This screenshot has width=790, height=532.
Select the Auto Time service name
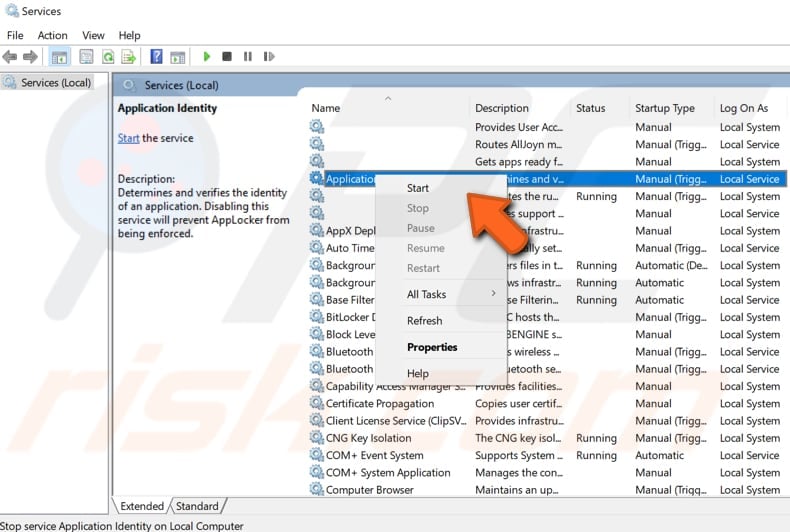pyautogui.click(x=350, y=248)
